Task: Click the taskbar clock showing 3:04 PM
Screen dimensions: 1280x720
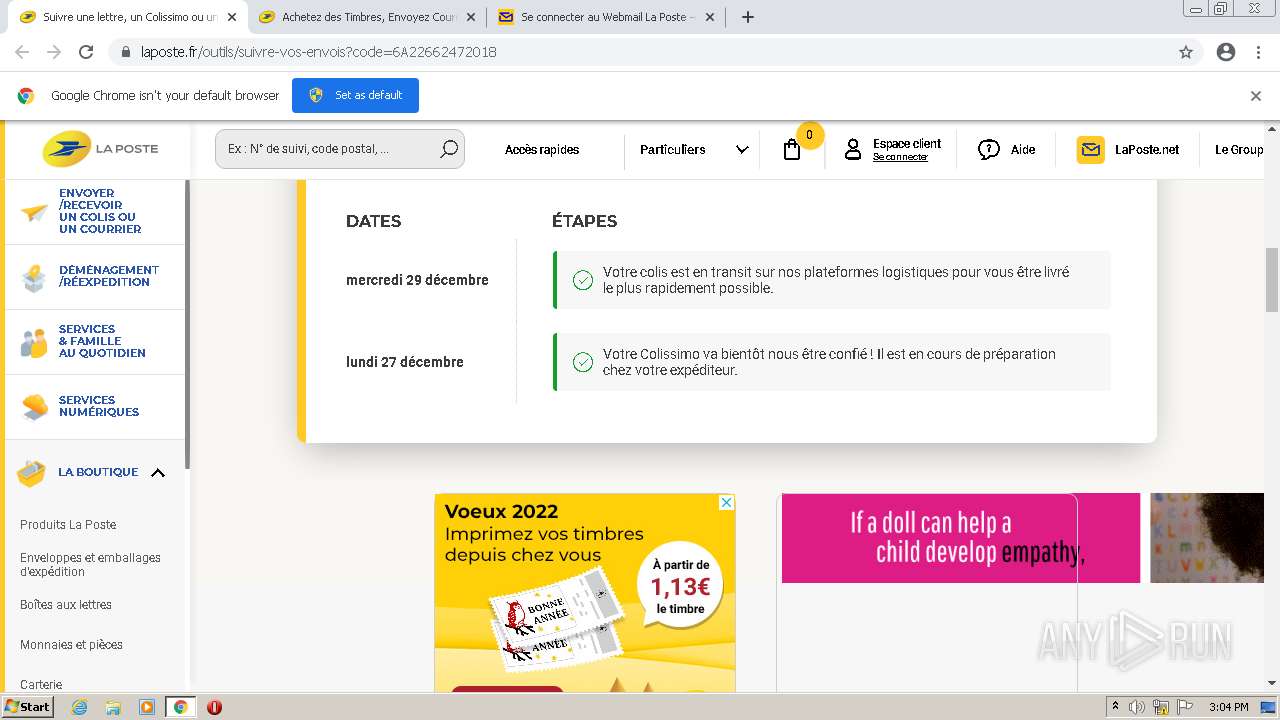Action: tap(1228, 707)
